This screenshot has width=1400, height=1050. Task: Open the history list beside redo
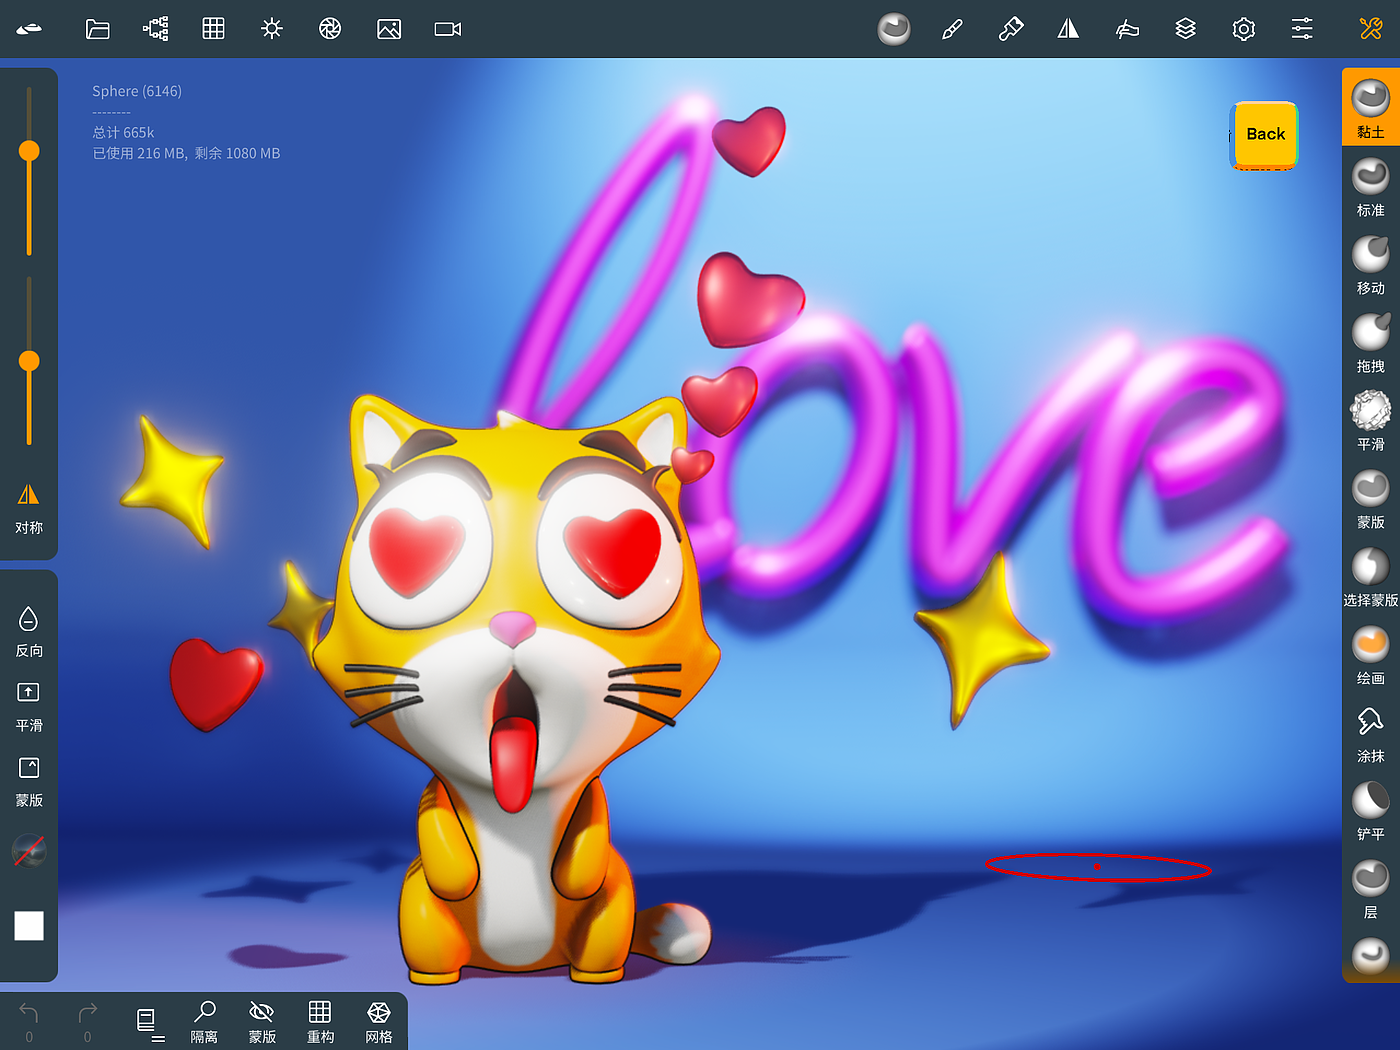click(147, 1021)
